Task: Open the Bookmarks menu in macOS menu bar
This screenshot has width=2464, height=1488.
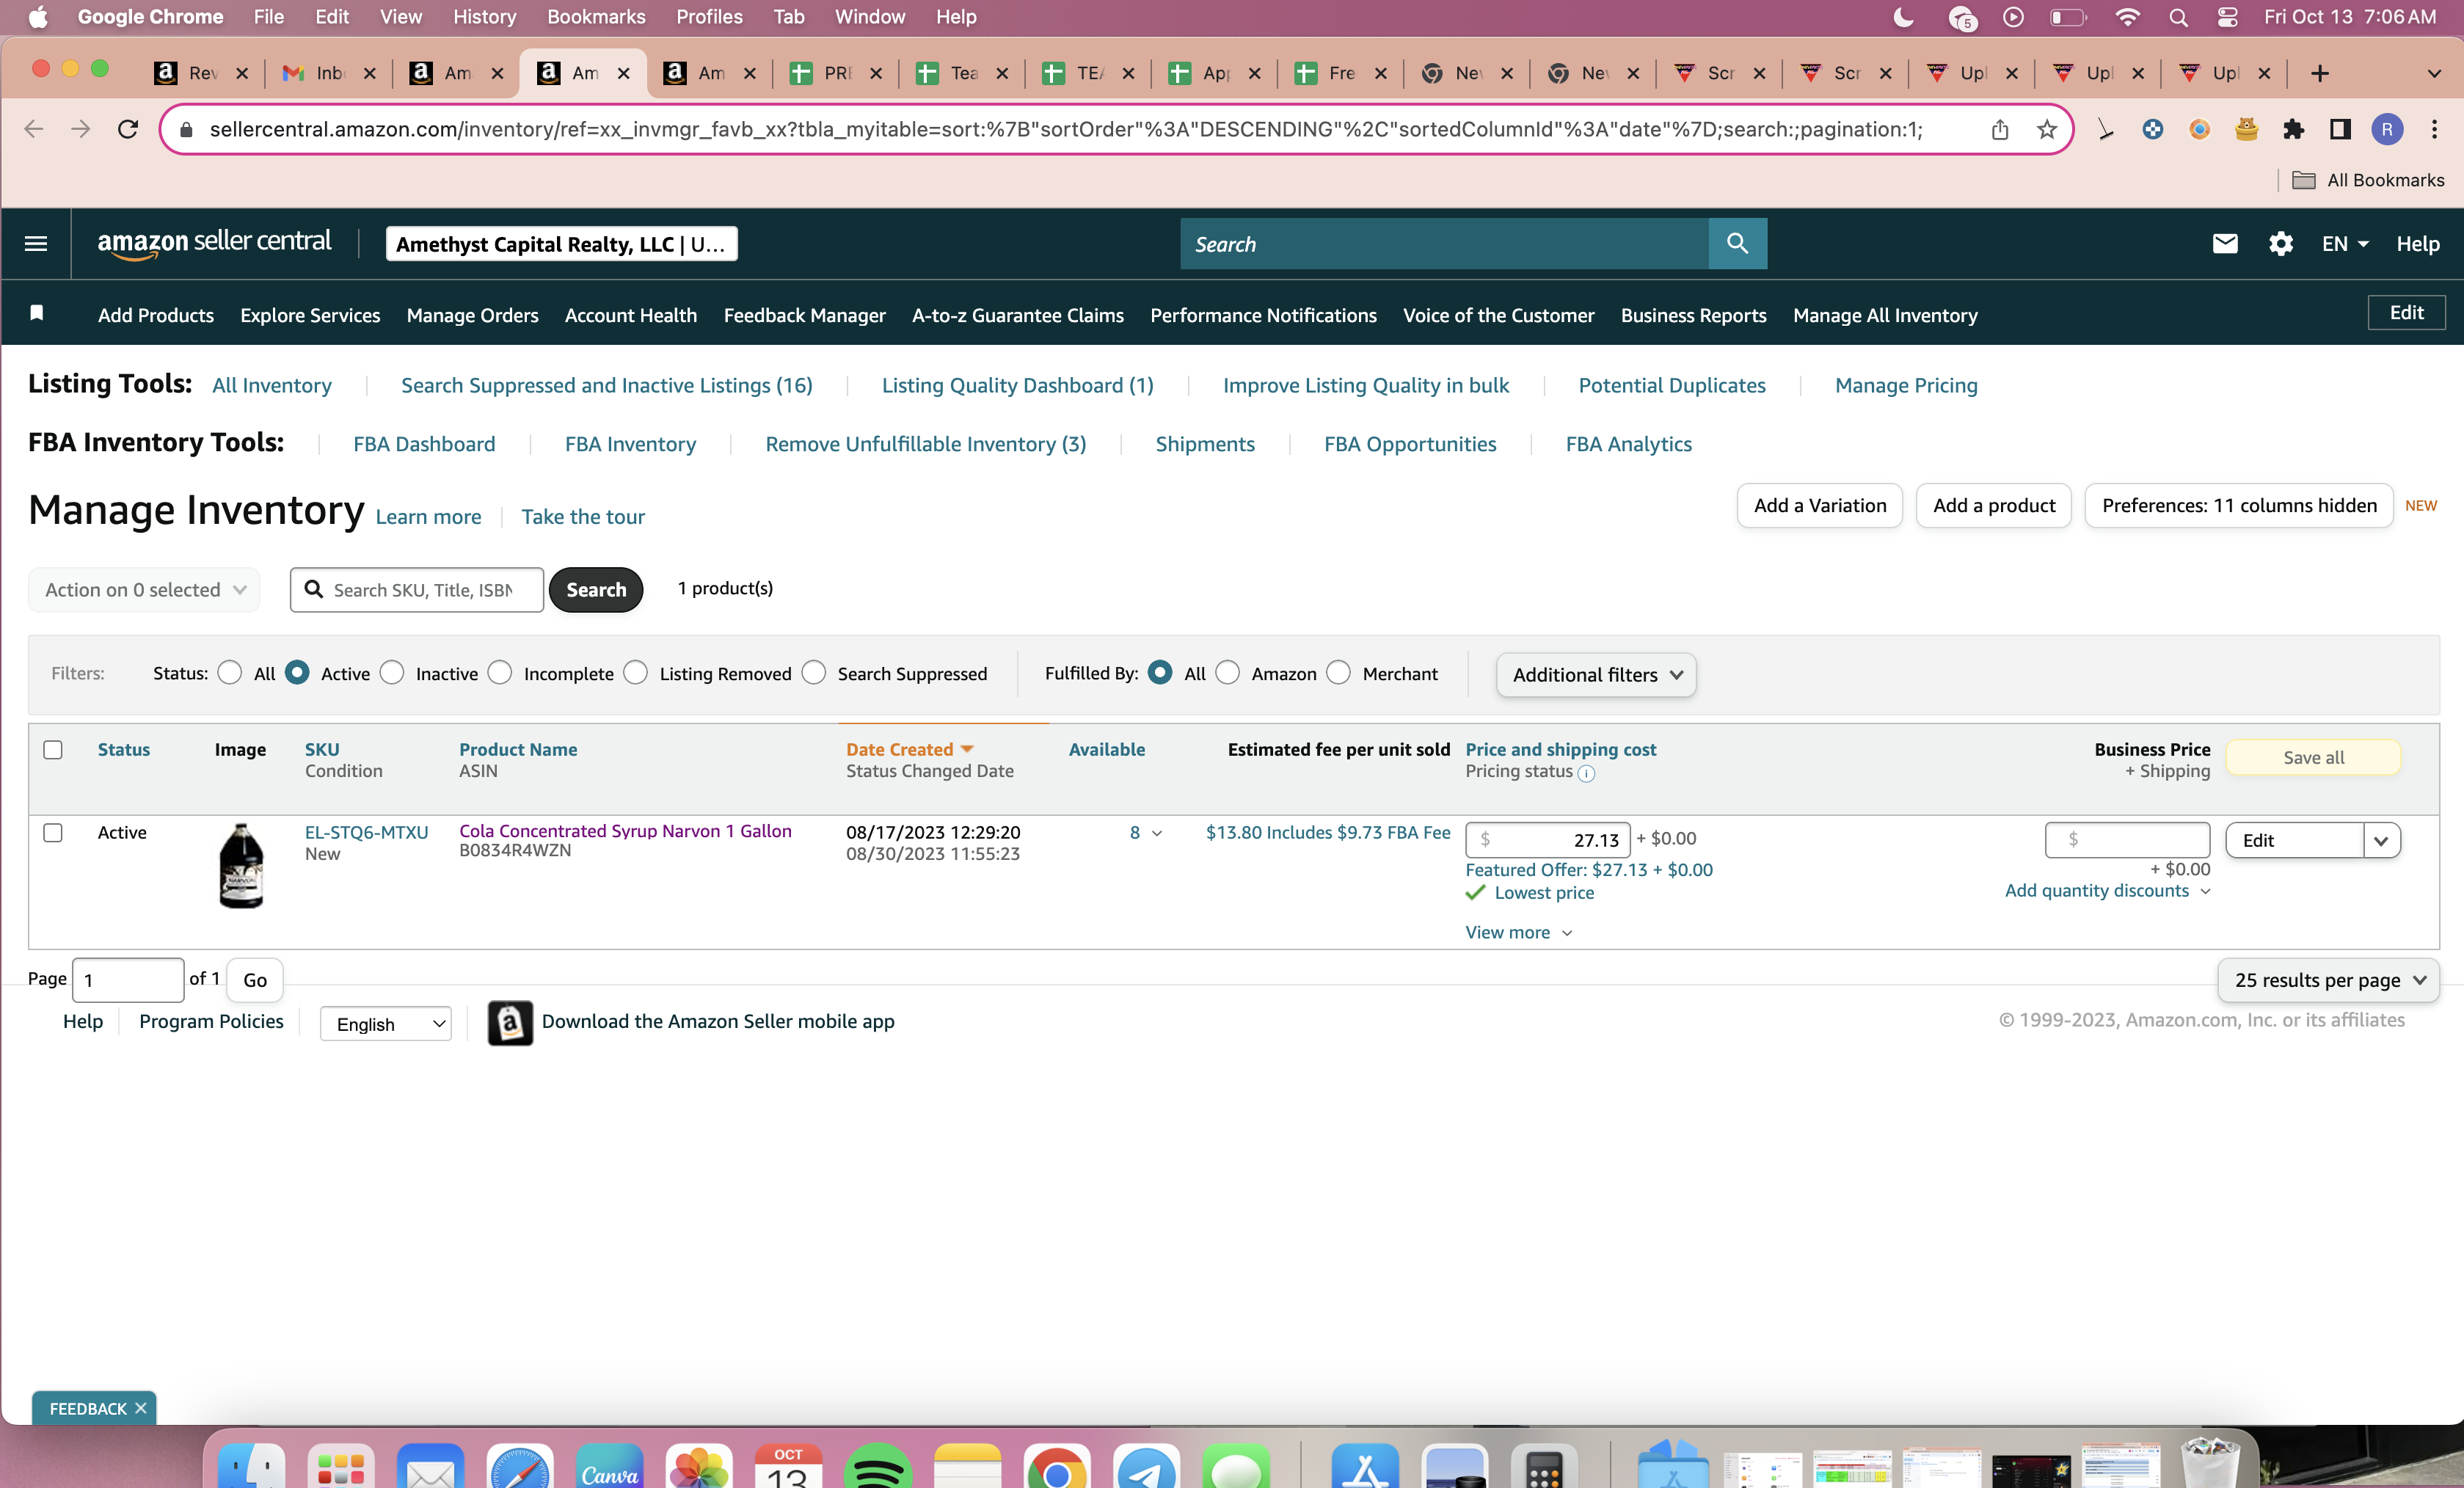Action: pos(596,17)
